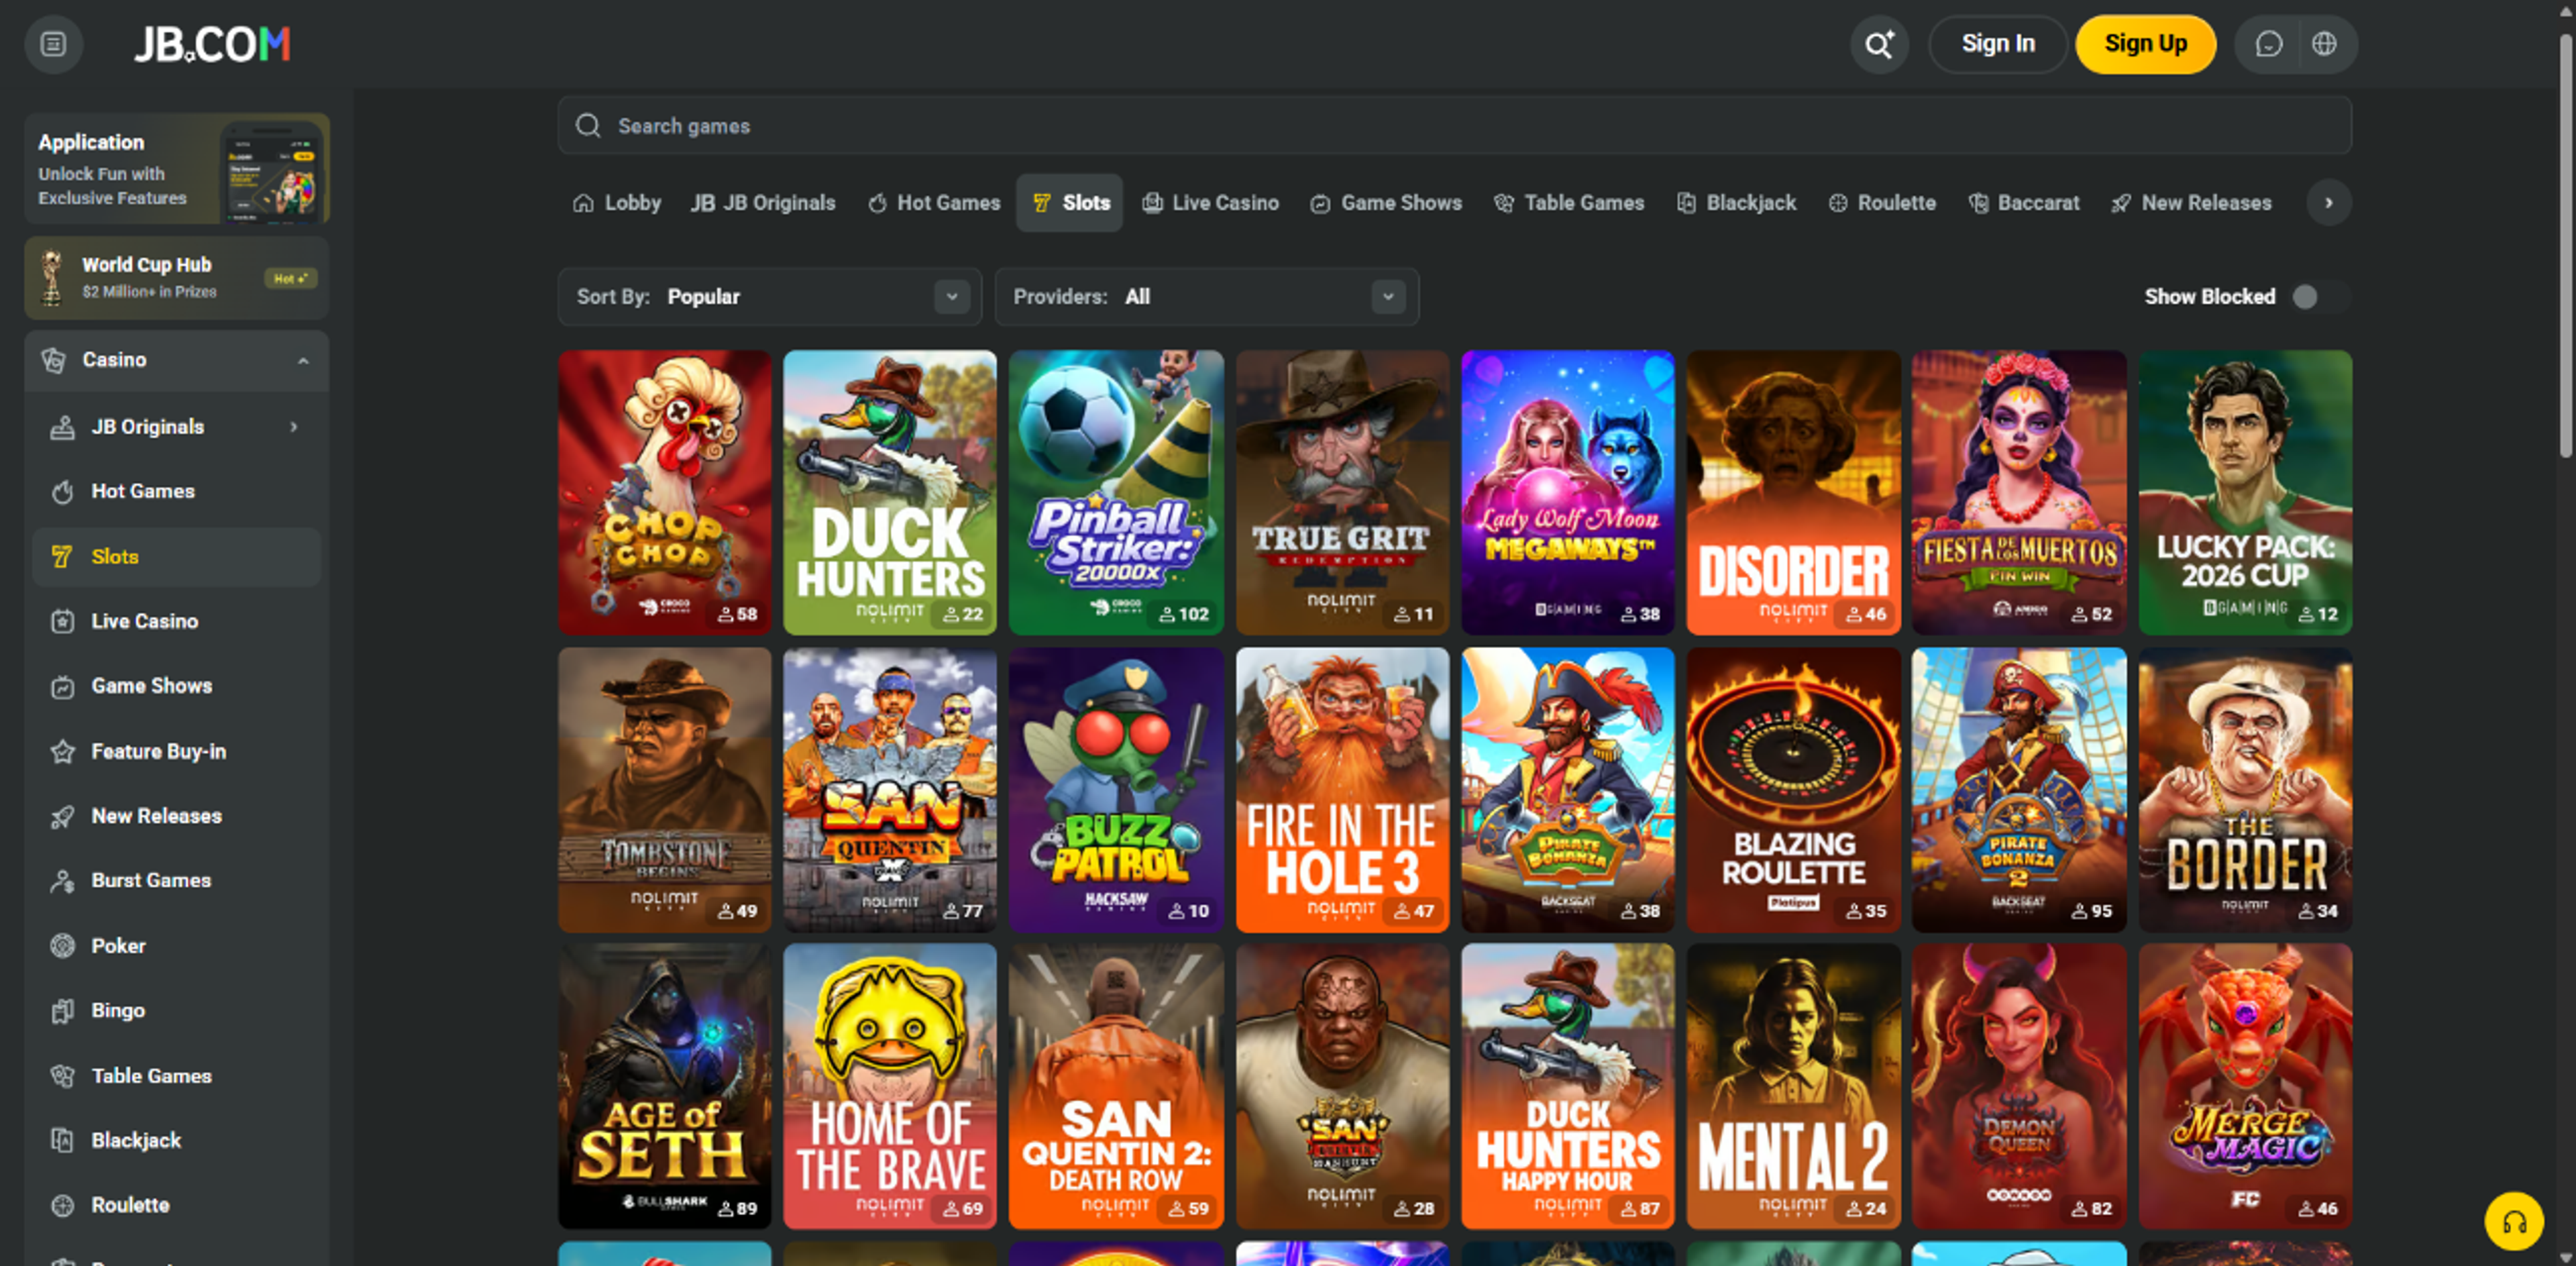Open the Disorder slot thumbnail
2576x1266 pixels.
(1793, 492)
